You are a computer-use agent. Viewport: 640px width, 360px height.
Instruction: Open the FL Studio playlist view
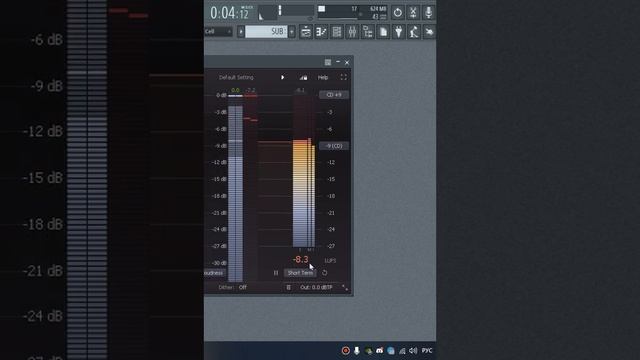(306, 32)
